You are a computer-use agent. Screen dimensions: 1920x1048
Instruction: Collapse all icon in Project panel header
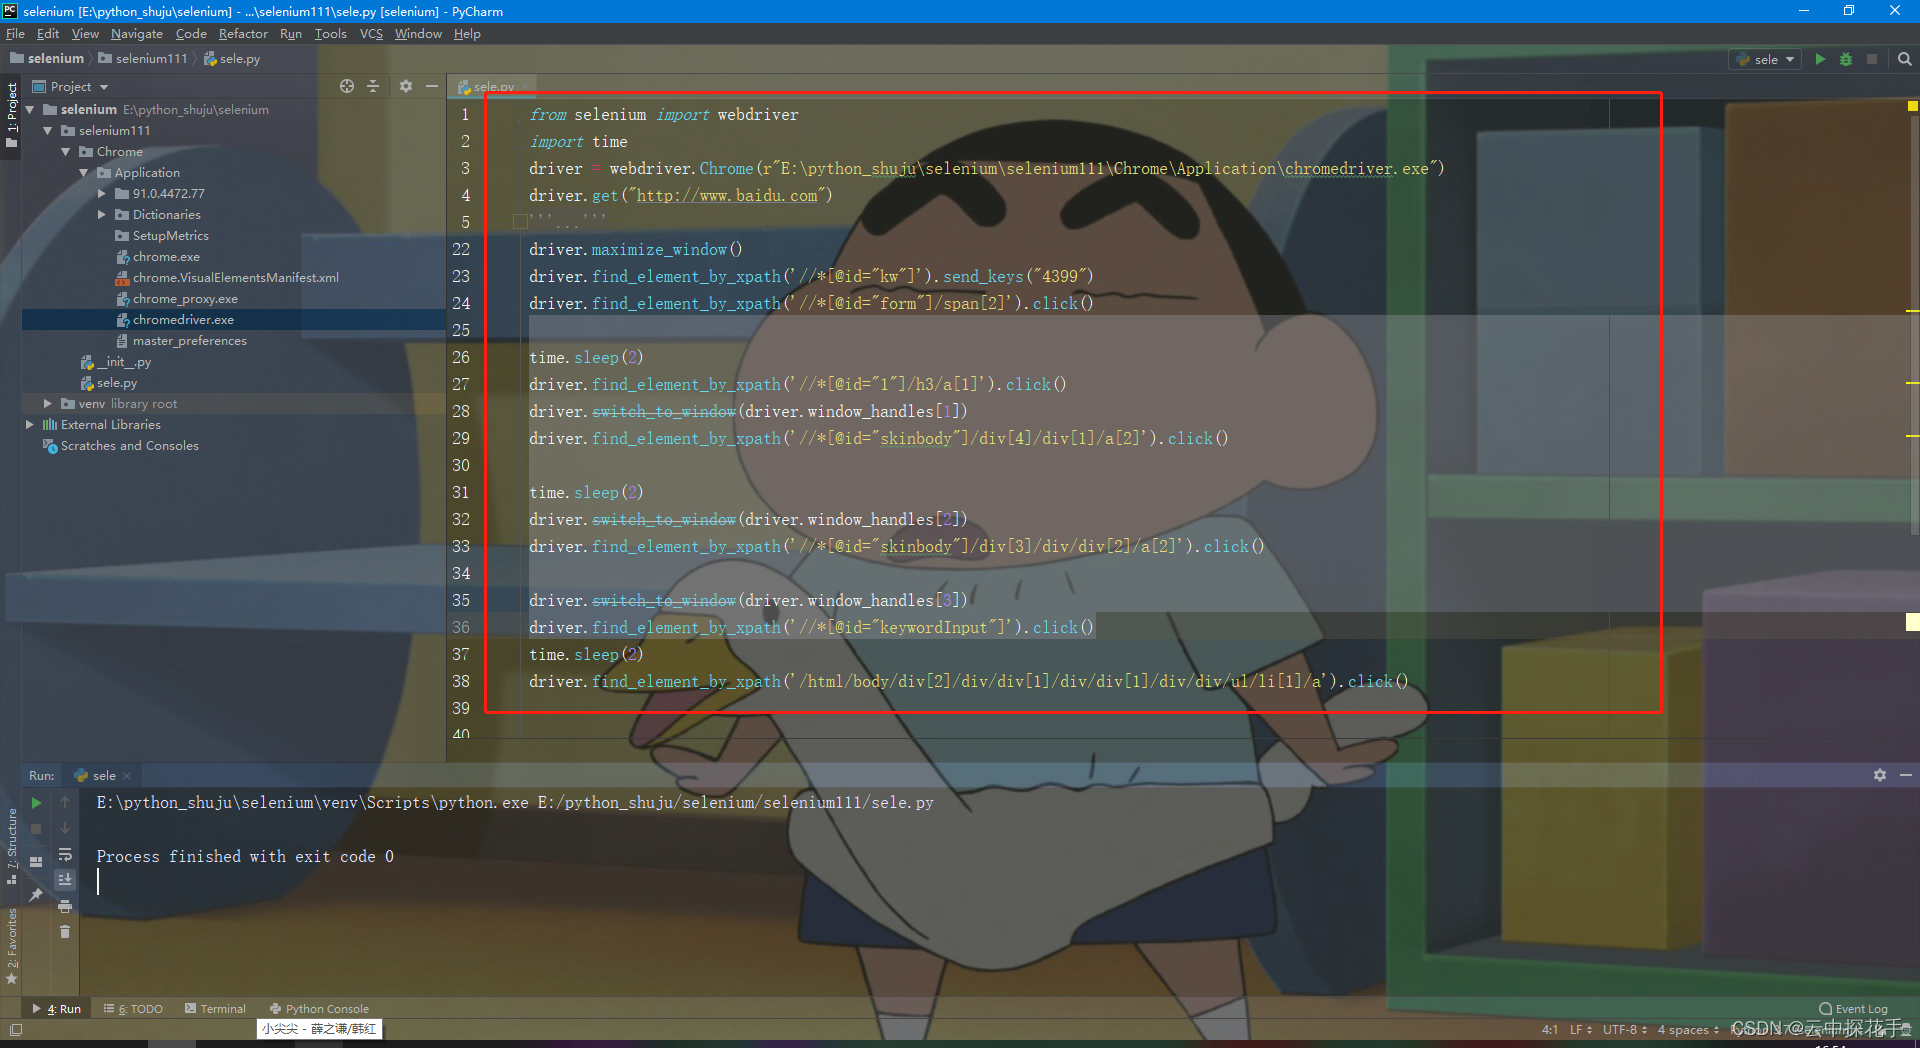(x=373, y=86)
